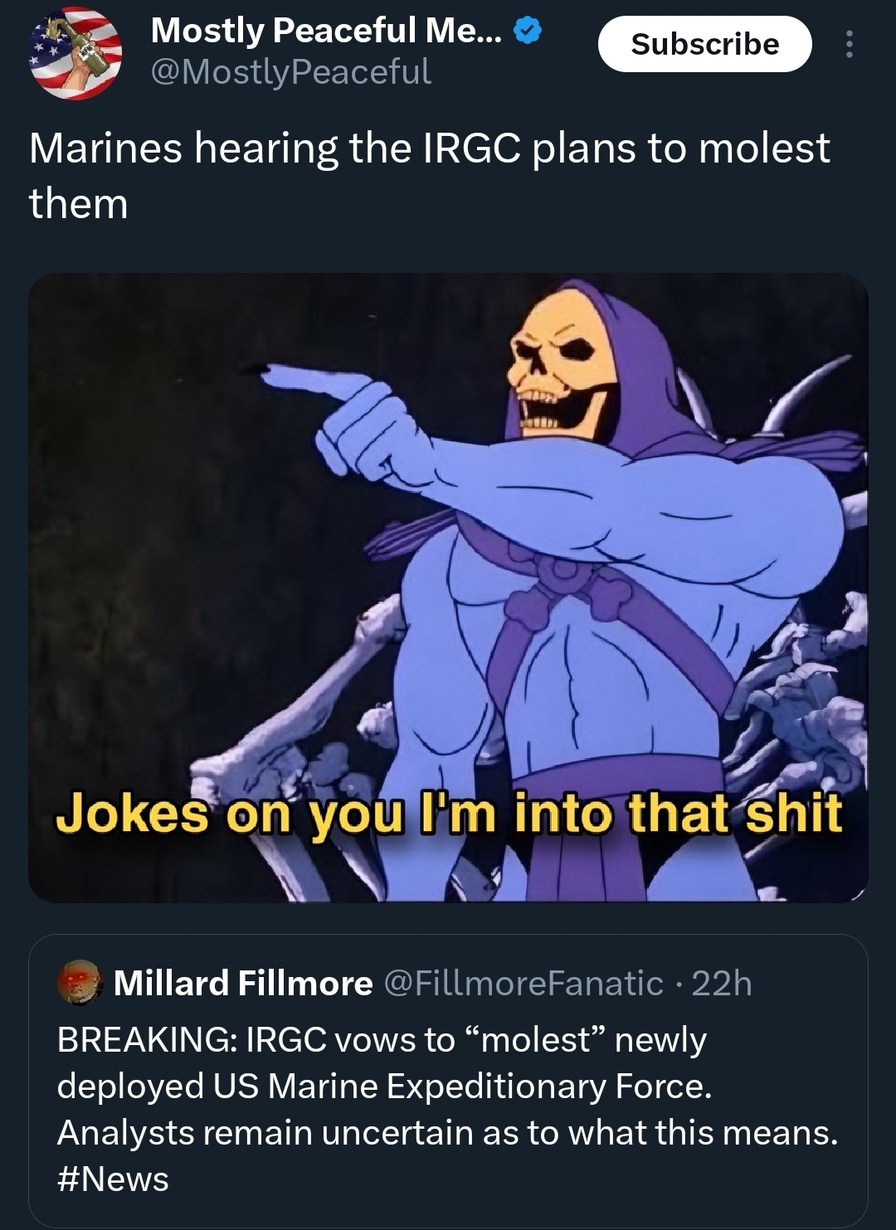This screenshot has width=896, height=1230.
Task: Open the Skeletor meme image
Action: coord(448,587)
